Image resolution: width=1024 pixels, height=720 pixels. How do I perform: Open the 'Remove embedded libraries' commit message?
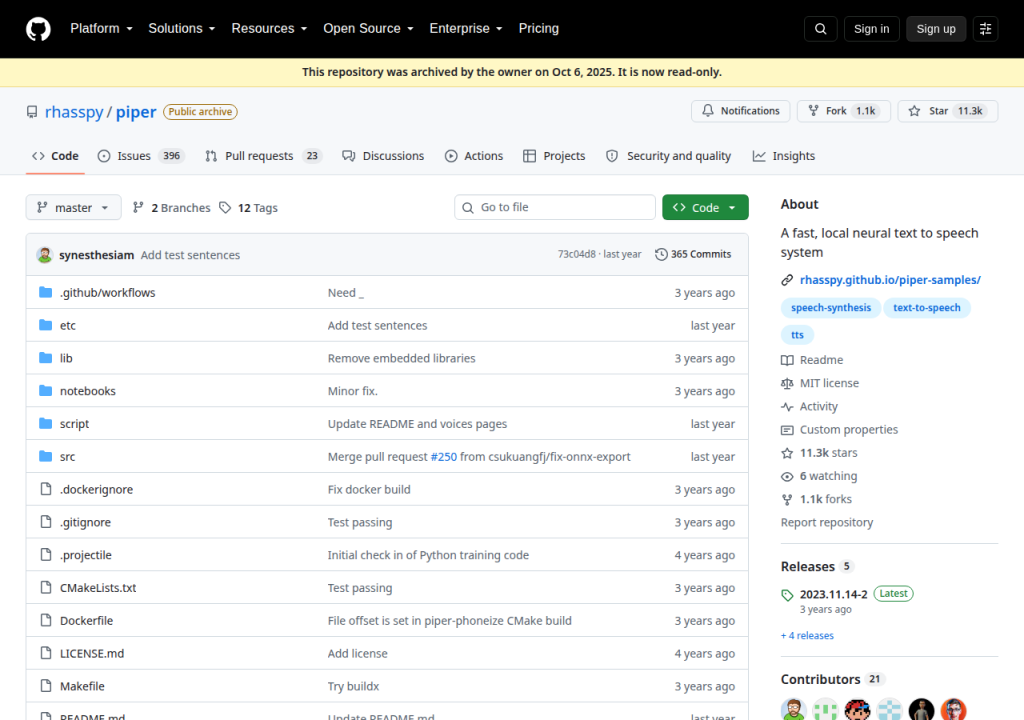coord(402,358)
